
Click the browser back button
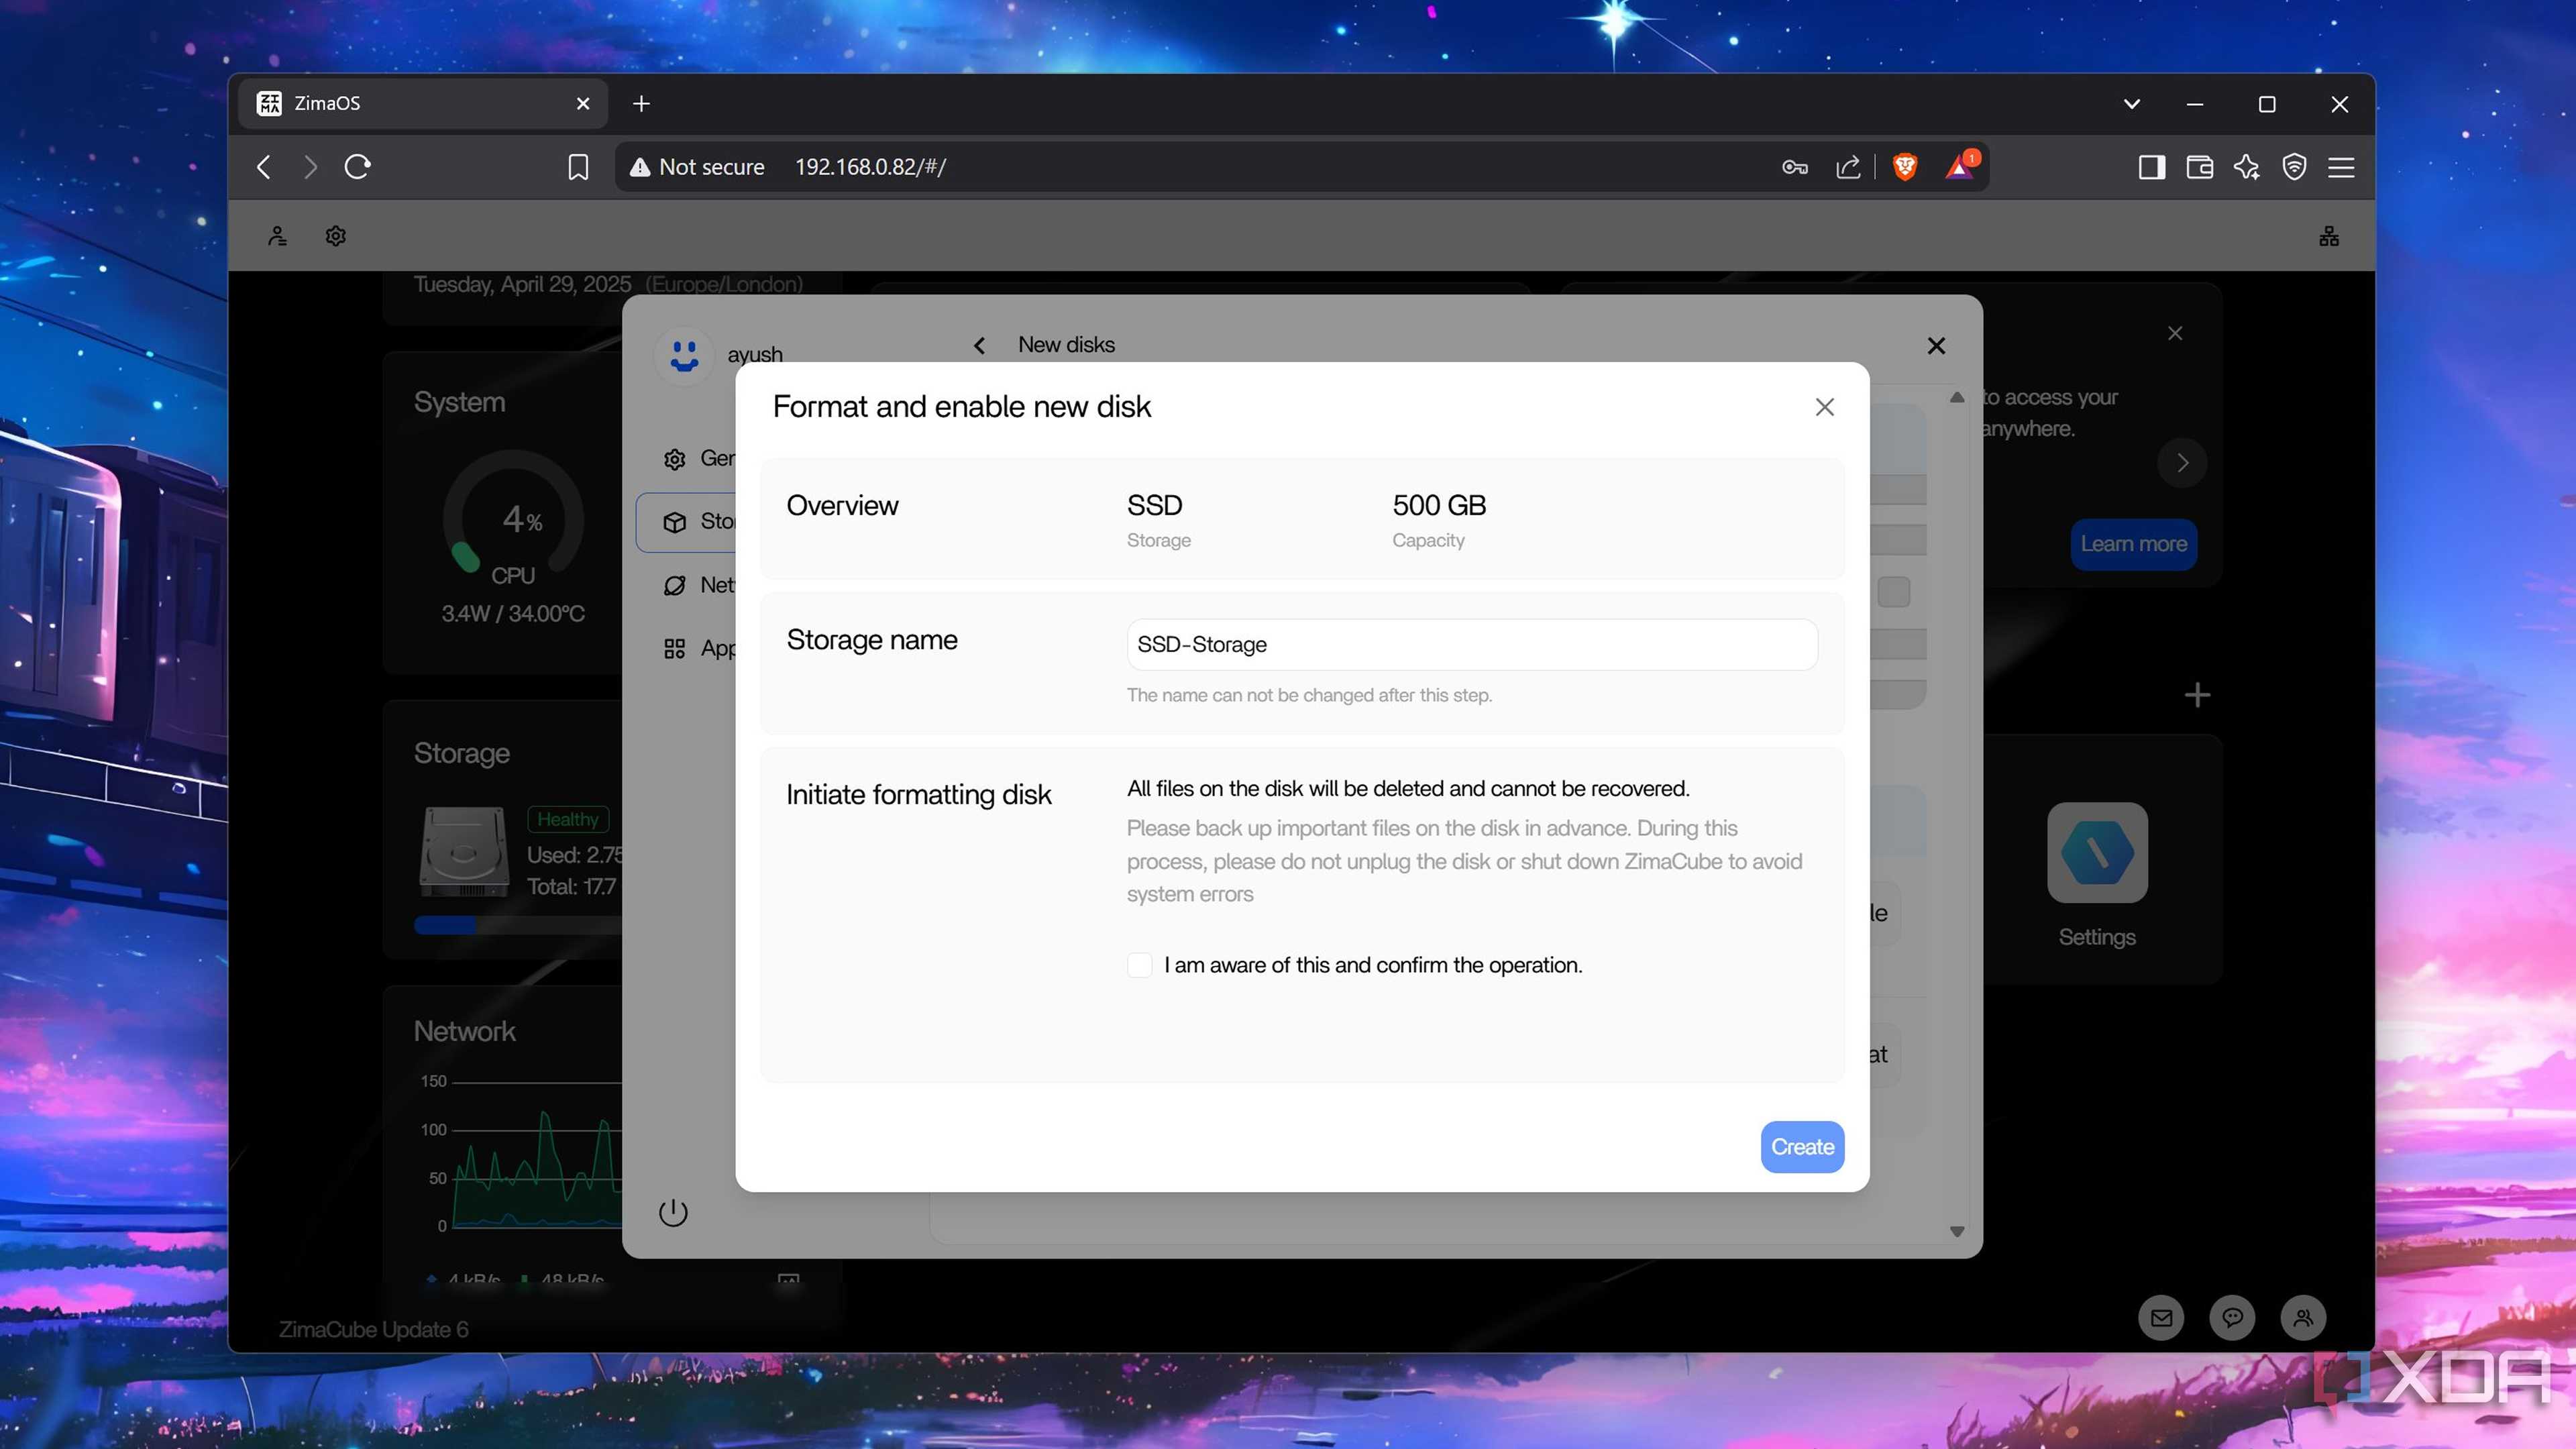click(x=264, y=167)
